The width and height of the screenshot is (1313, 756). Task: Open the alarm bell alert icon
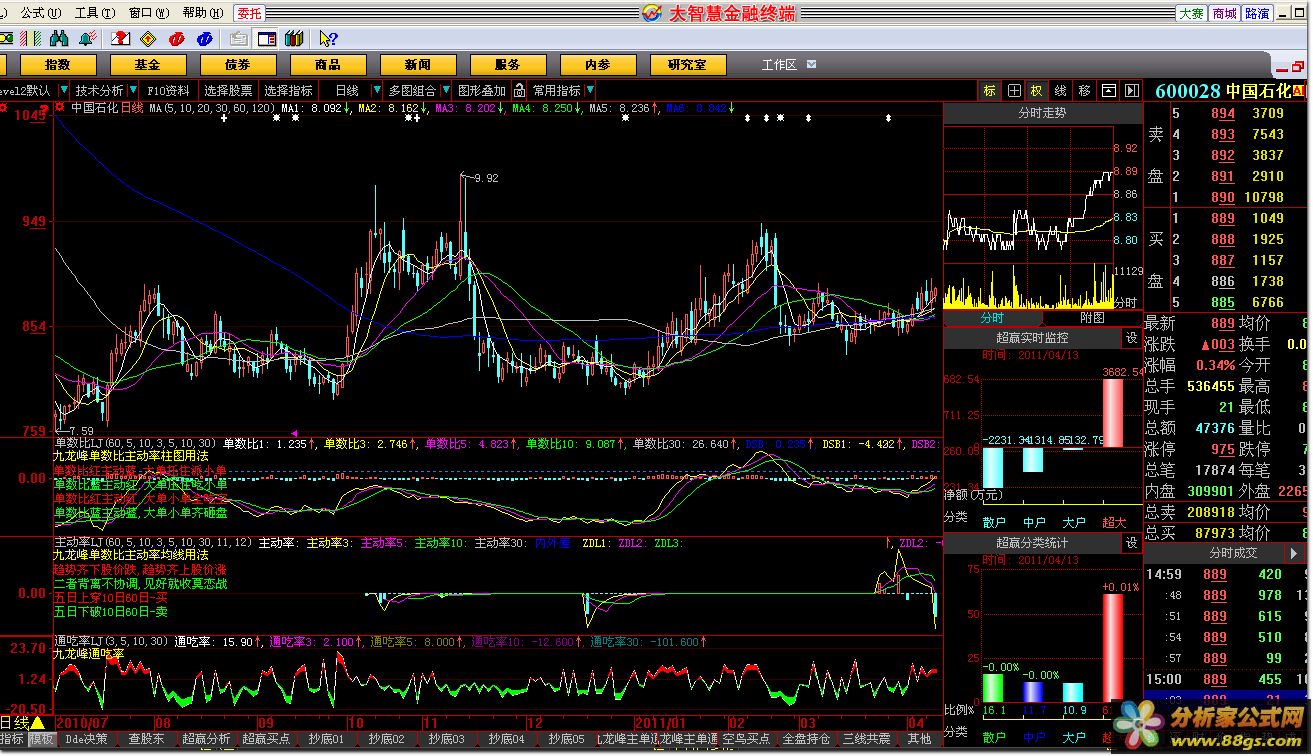(x=87, y=39)
